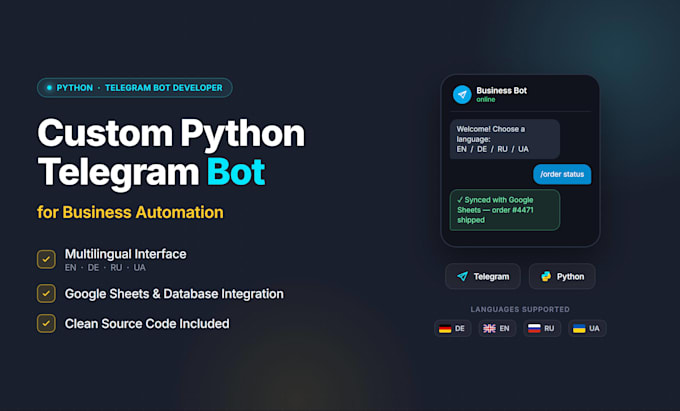Click the UK flag icon
The width and height of the screenshot is (680, 411).
[x=489, y=329]
